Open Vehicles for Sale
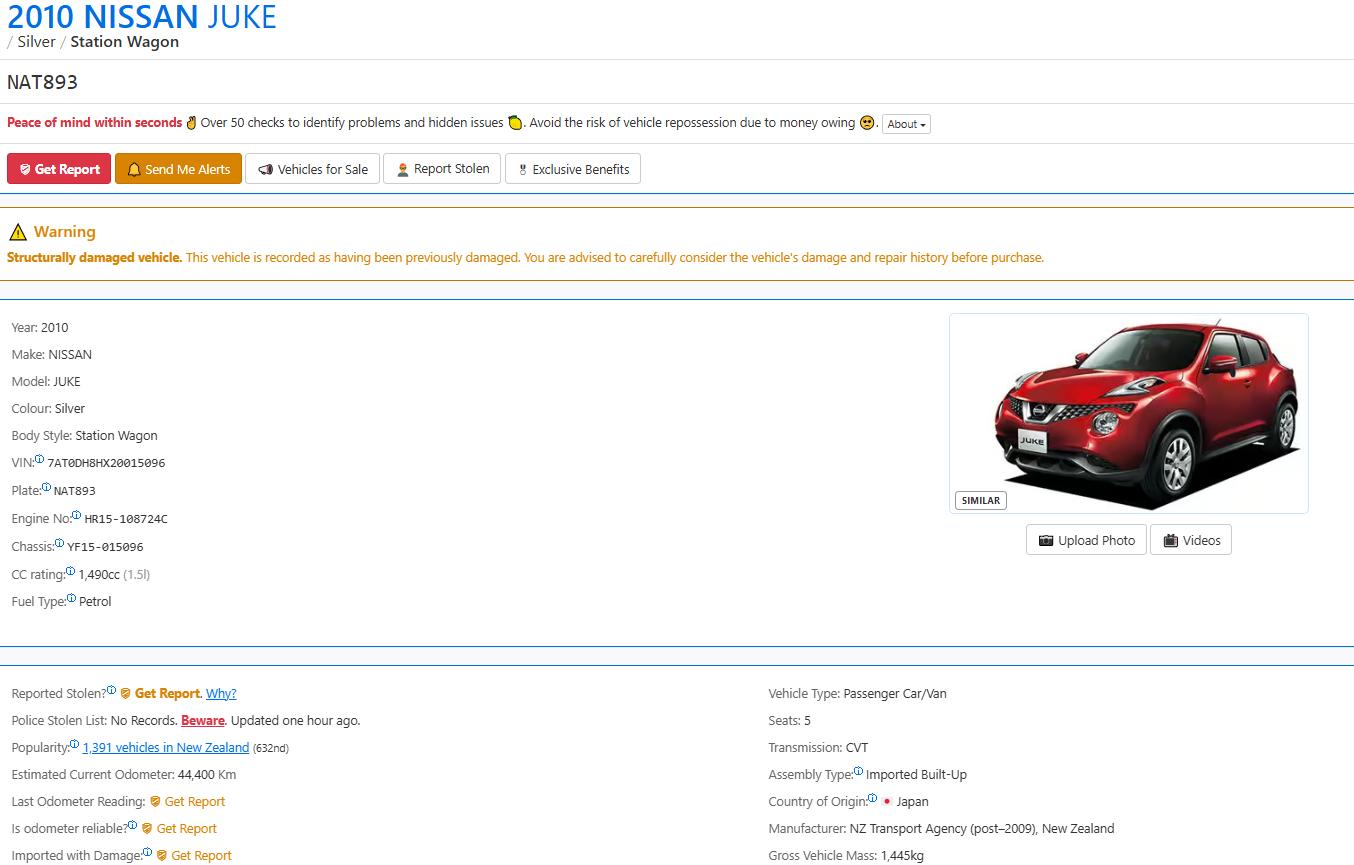 click(313, 169)
